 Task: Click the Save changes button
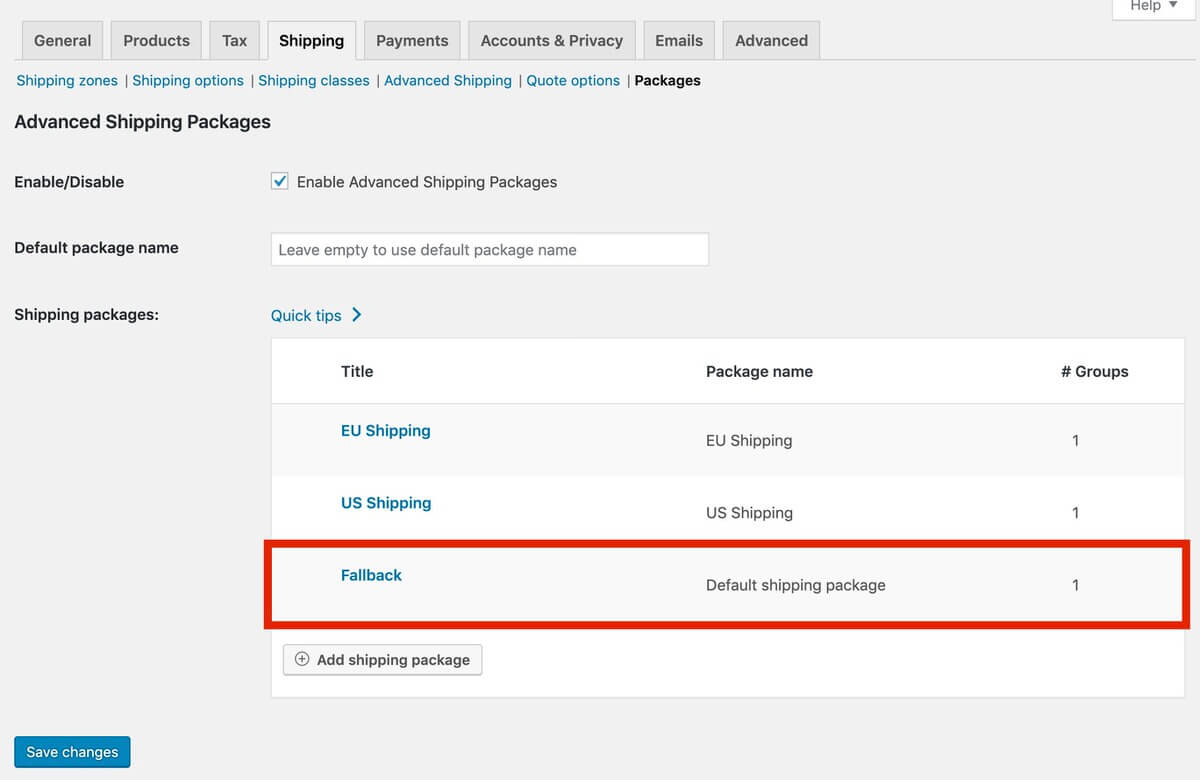tap(71, 751)
